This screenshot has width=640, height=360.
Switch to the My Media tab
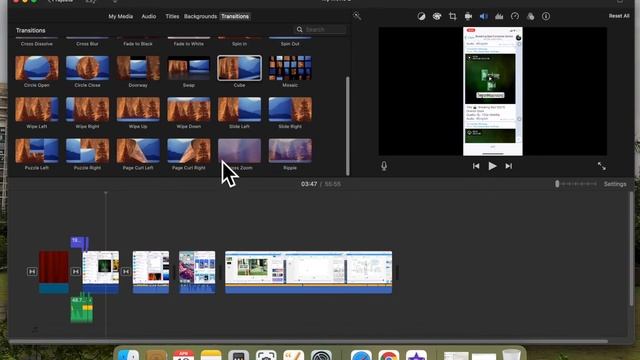(x=120, y=16)
